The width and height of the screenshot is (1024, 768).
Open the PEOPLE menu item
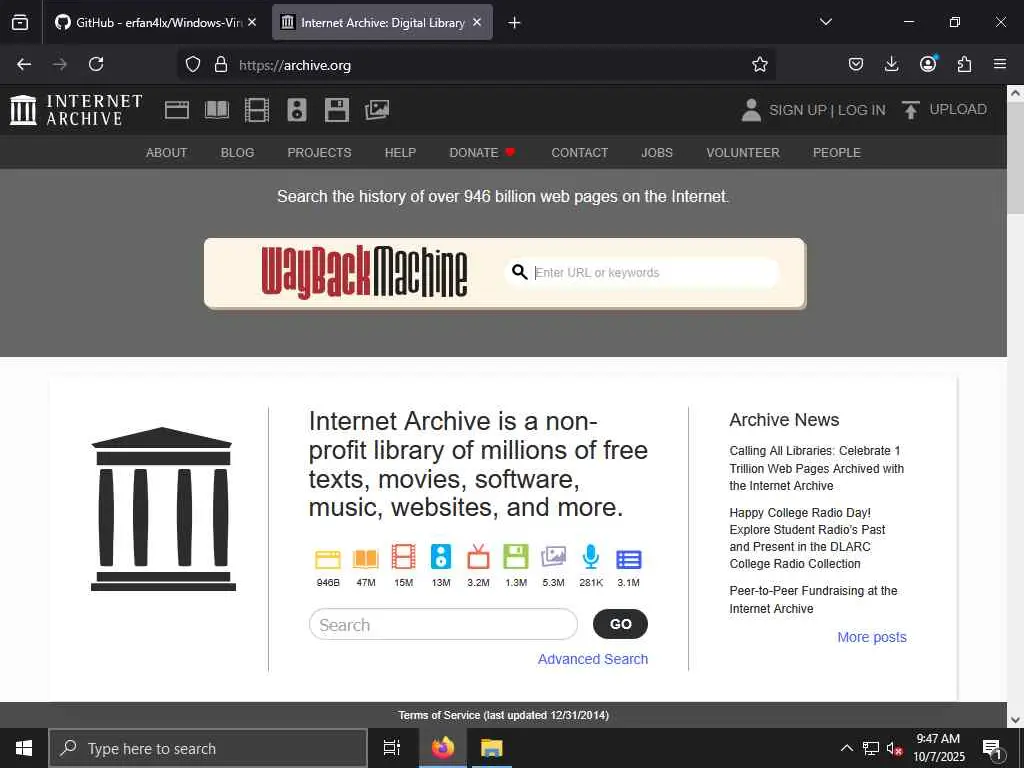pos(837,153)
